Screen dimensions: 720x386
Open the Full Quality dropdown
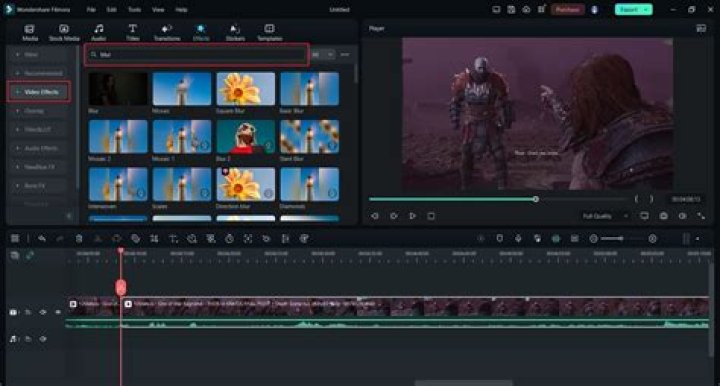tap(605, 216)
